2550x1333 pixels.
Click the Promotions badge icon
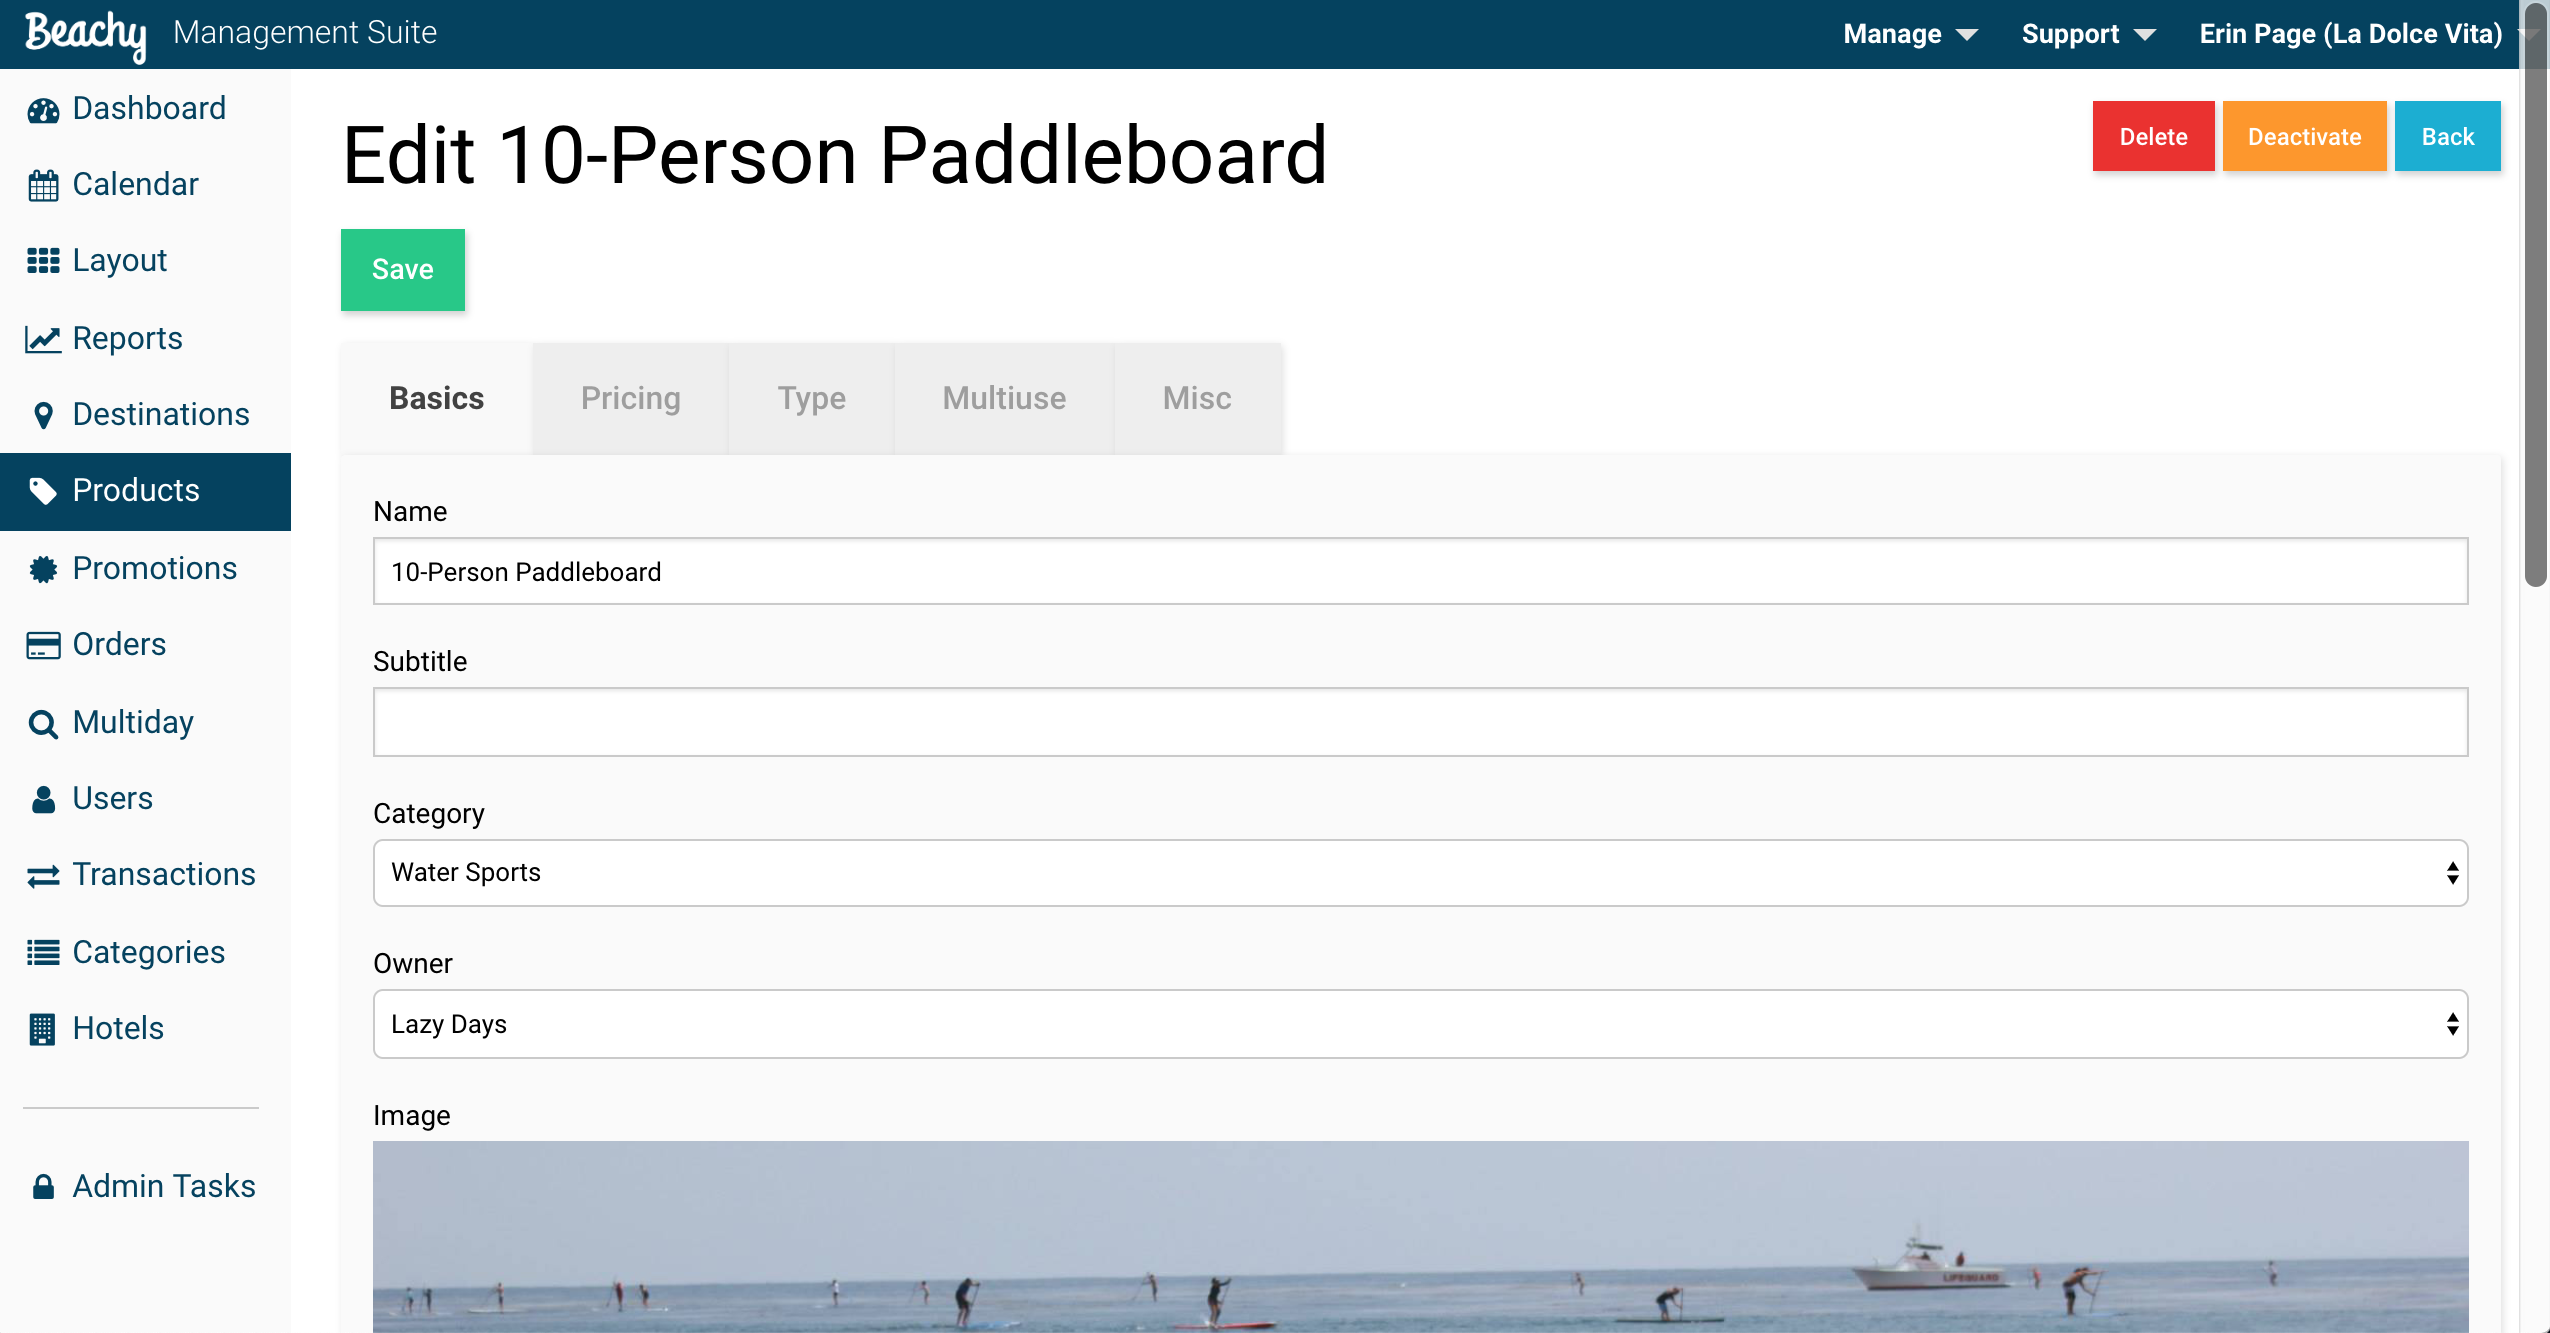[x=43, y=569]
